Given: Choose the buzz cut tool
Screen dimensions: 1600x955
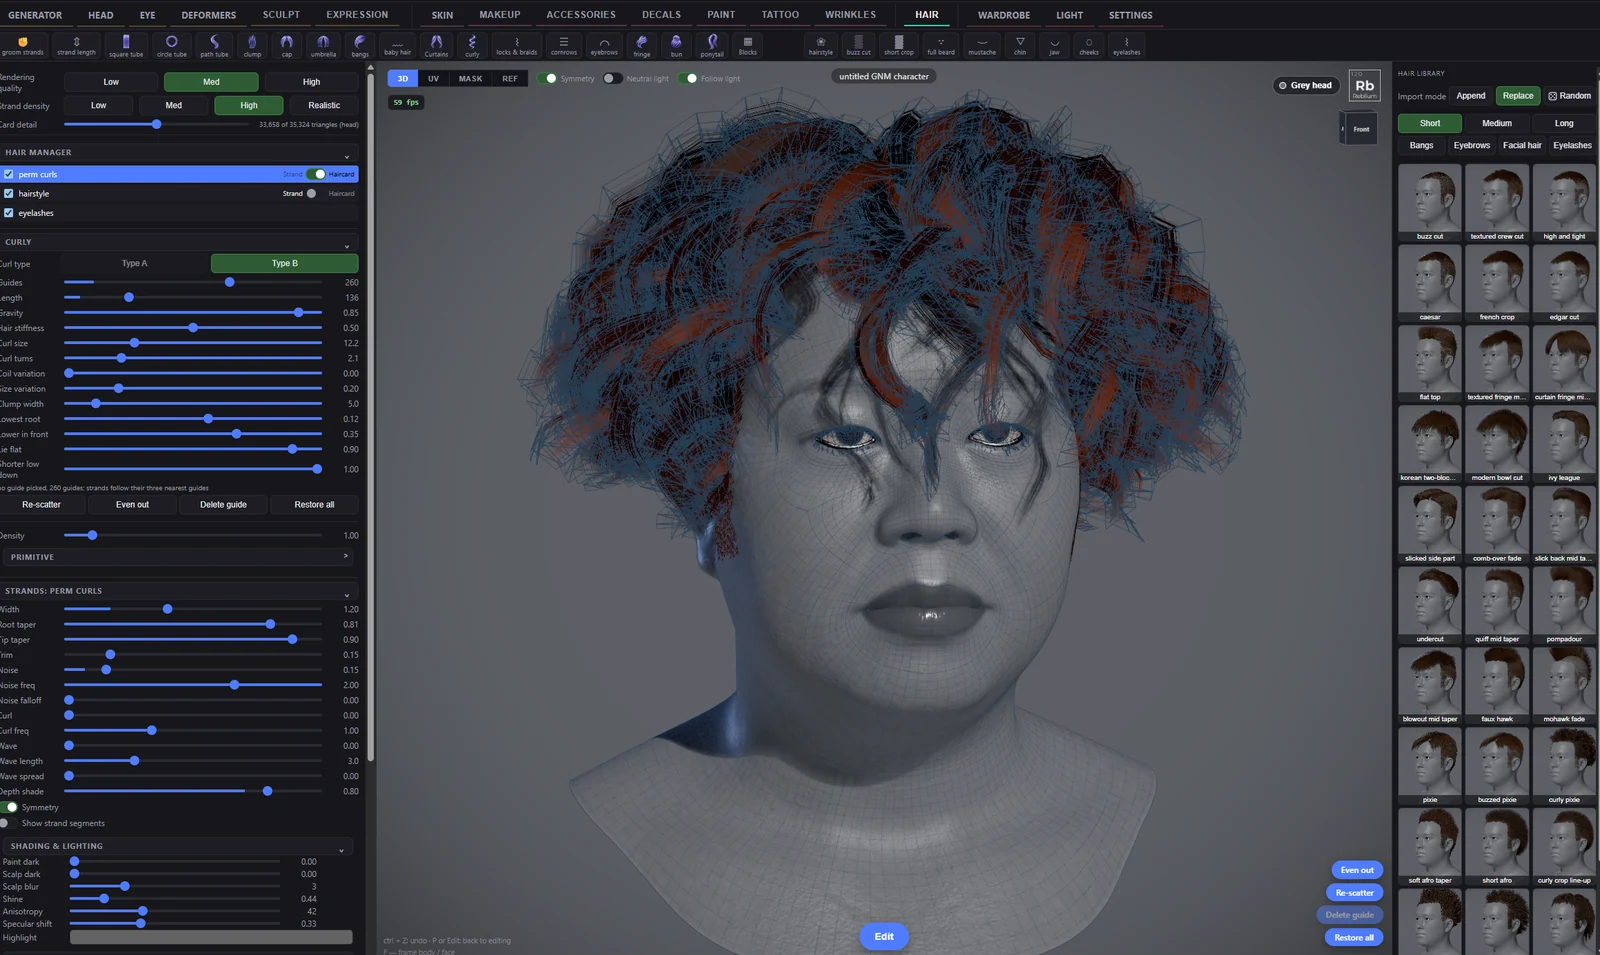Looking at the screenshot, I should 858,45.
